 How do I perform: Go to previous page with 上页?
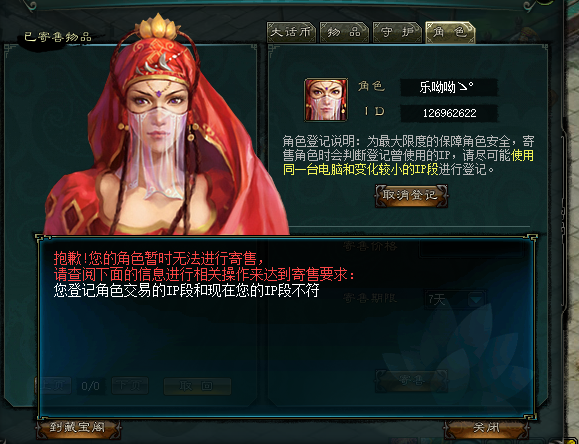54,386
